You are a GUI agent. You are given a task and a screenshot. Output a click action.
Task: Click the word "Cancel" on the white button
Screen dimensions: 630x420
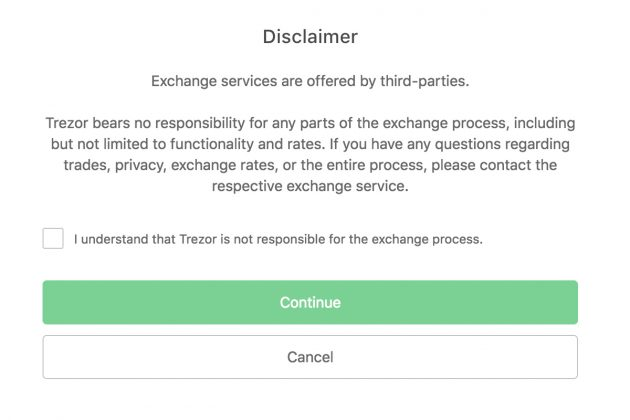pyautogui.click(x=310, y=357)
